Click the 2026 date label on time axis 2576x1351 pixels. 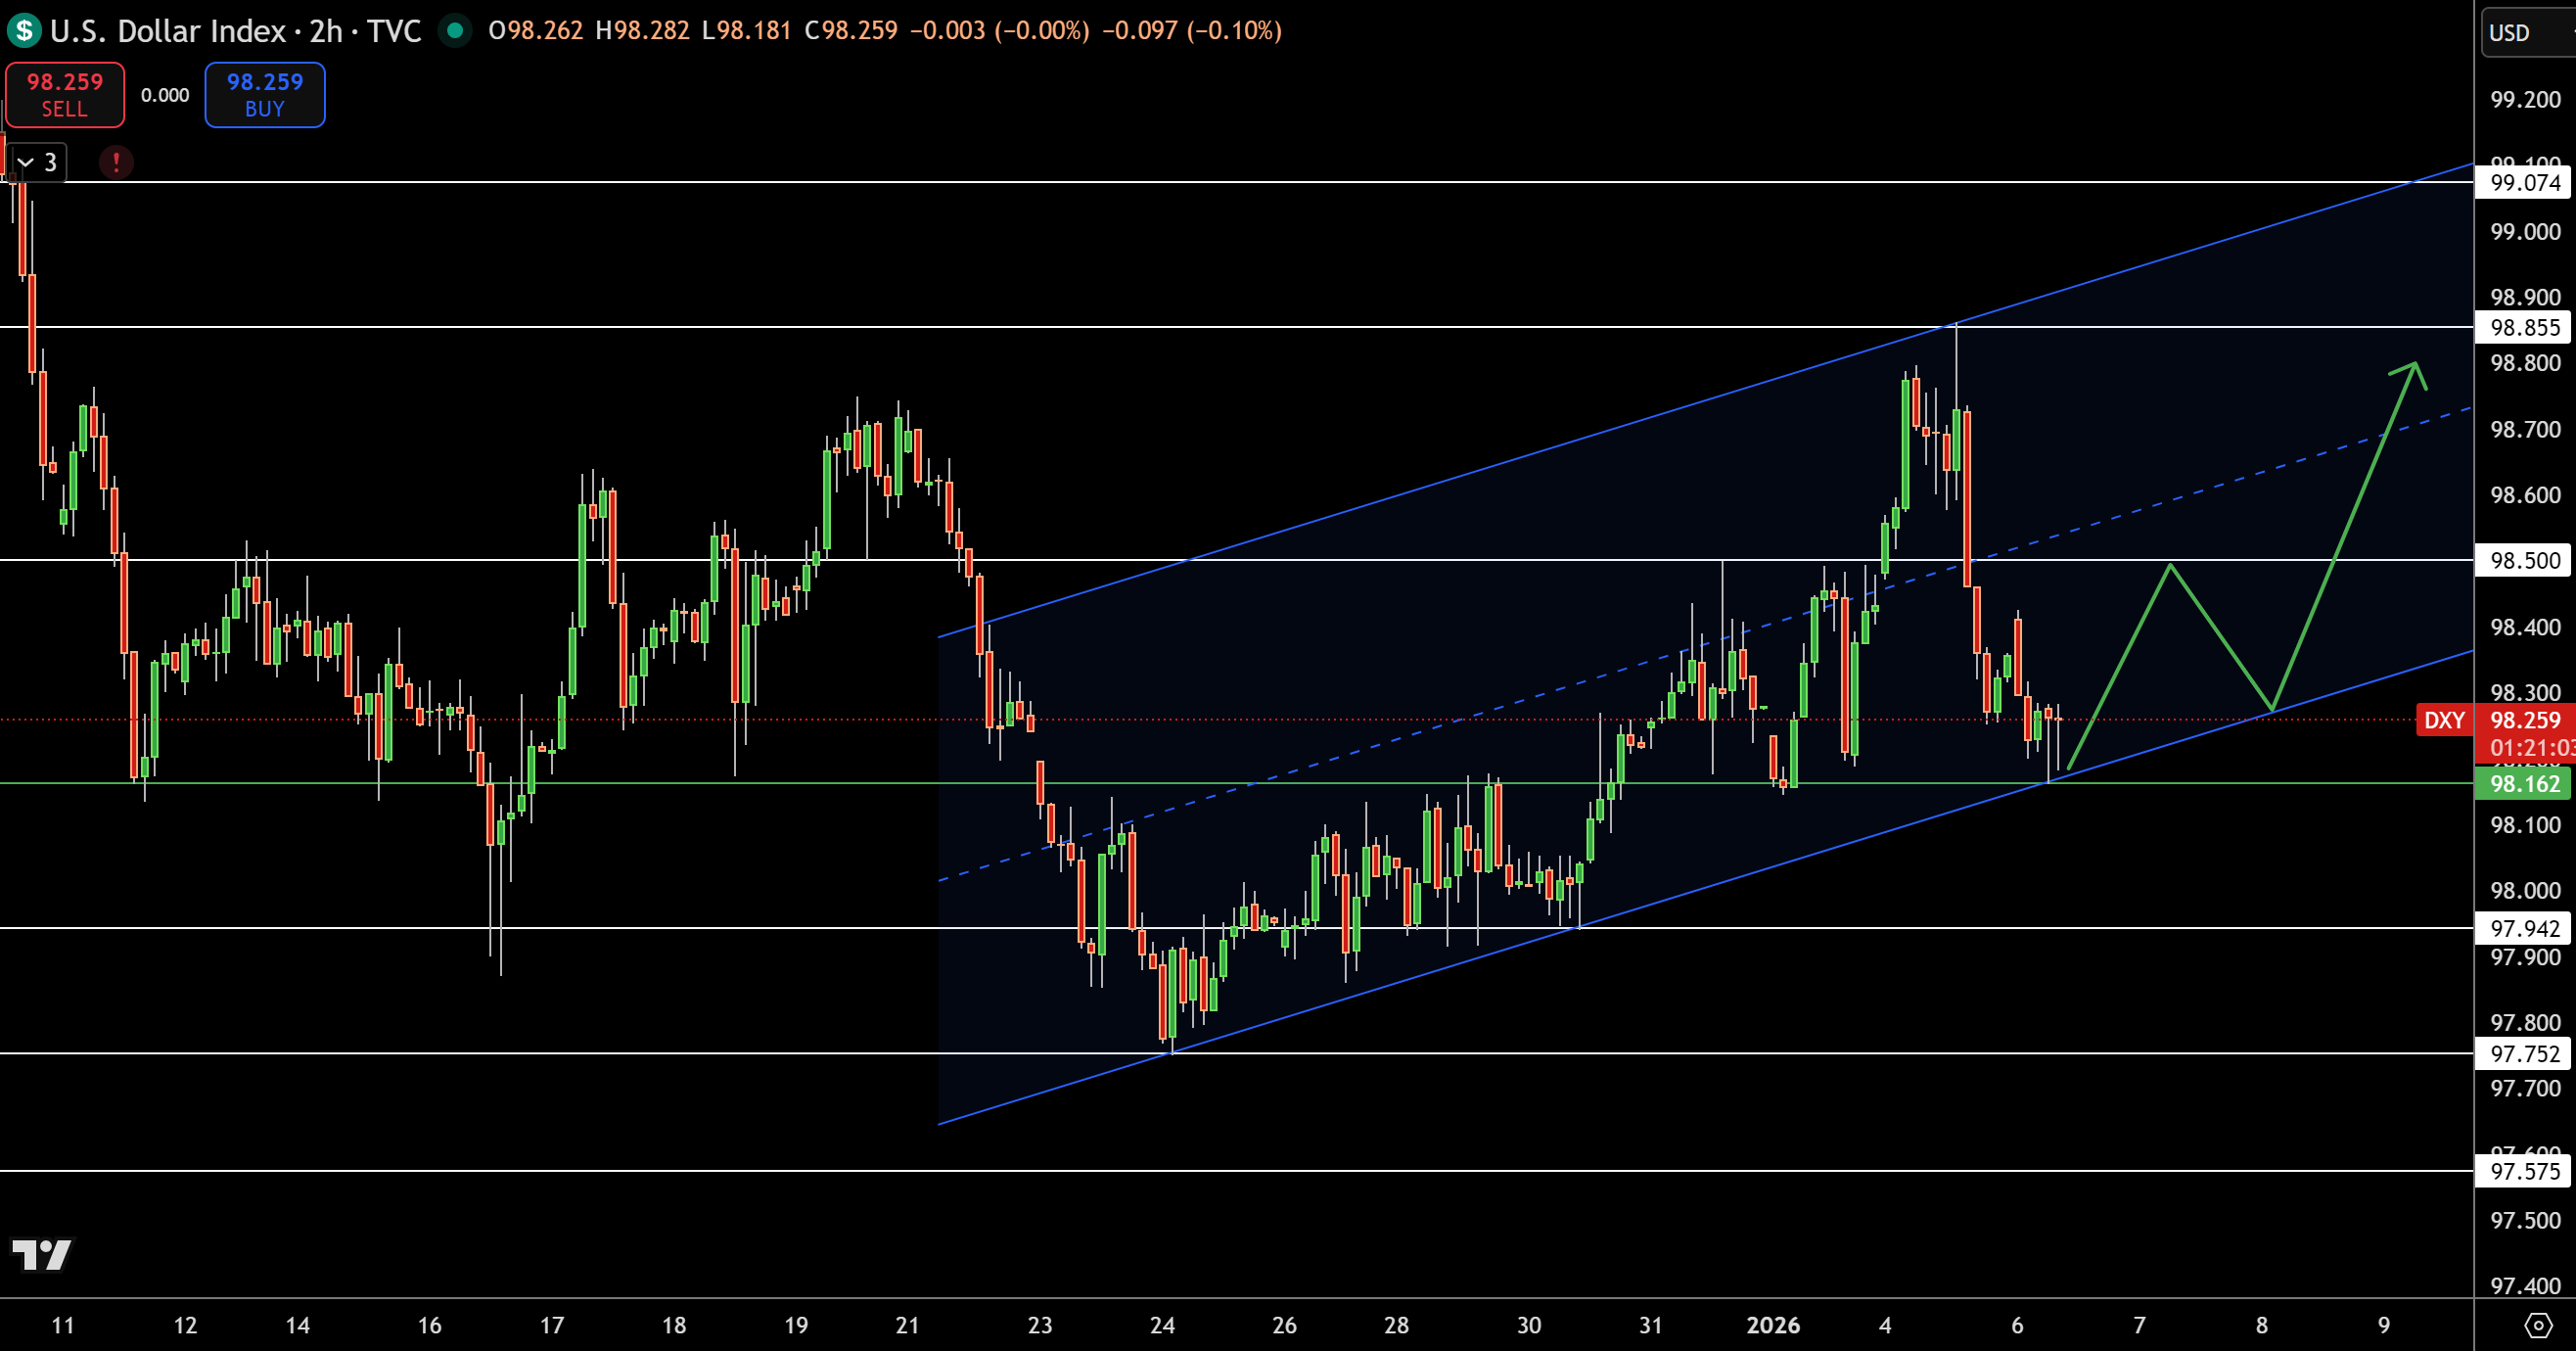coord(1773,1325)
